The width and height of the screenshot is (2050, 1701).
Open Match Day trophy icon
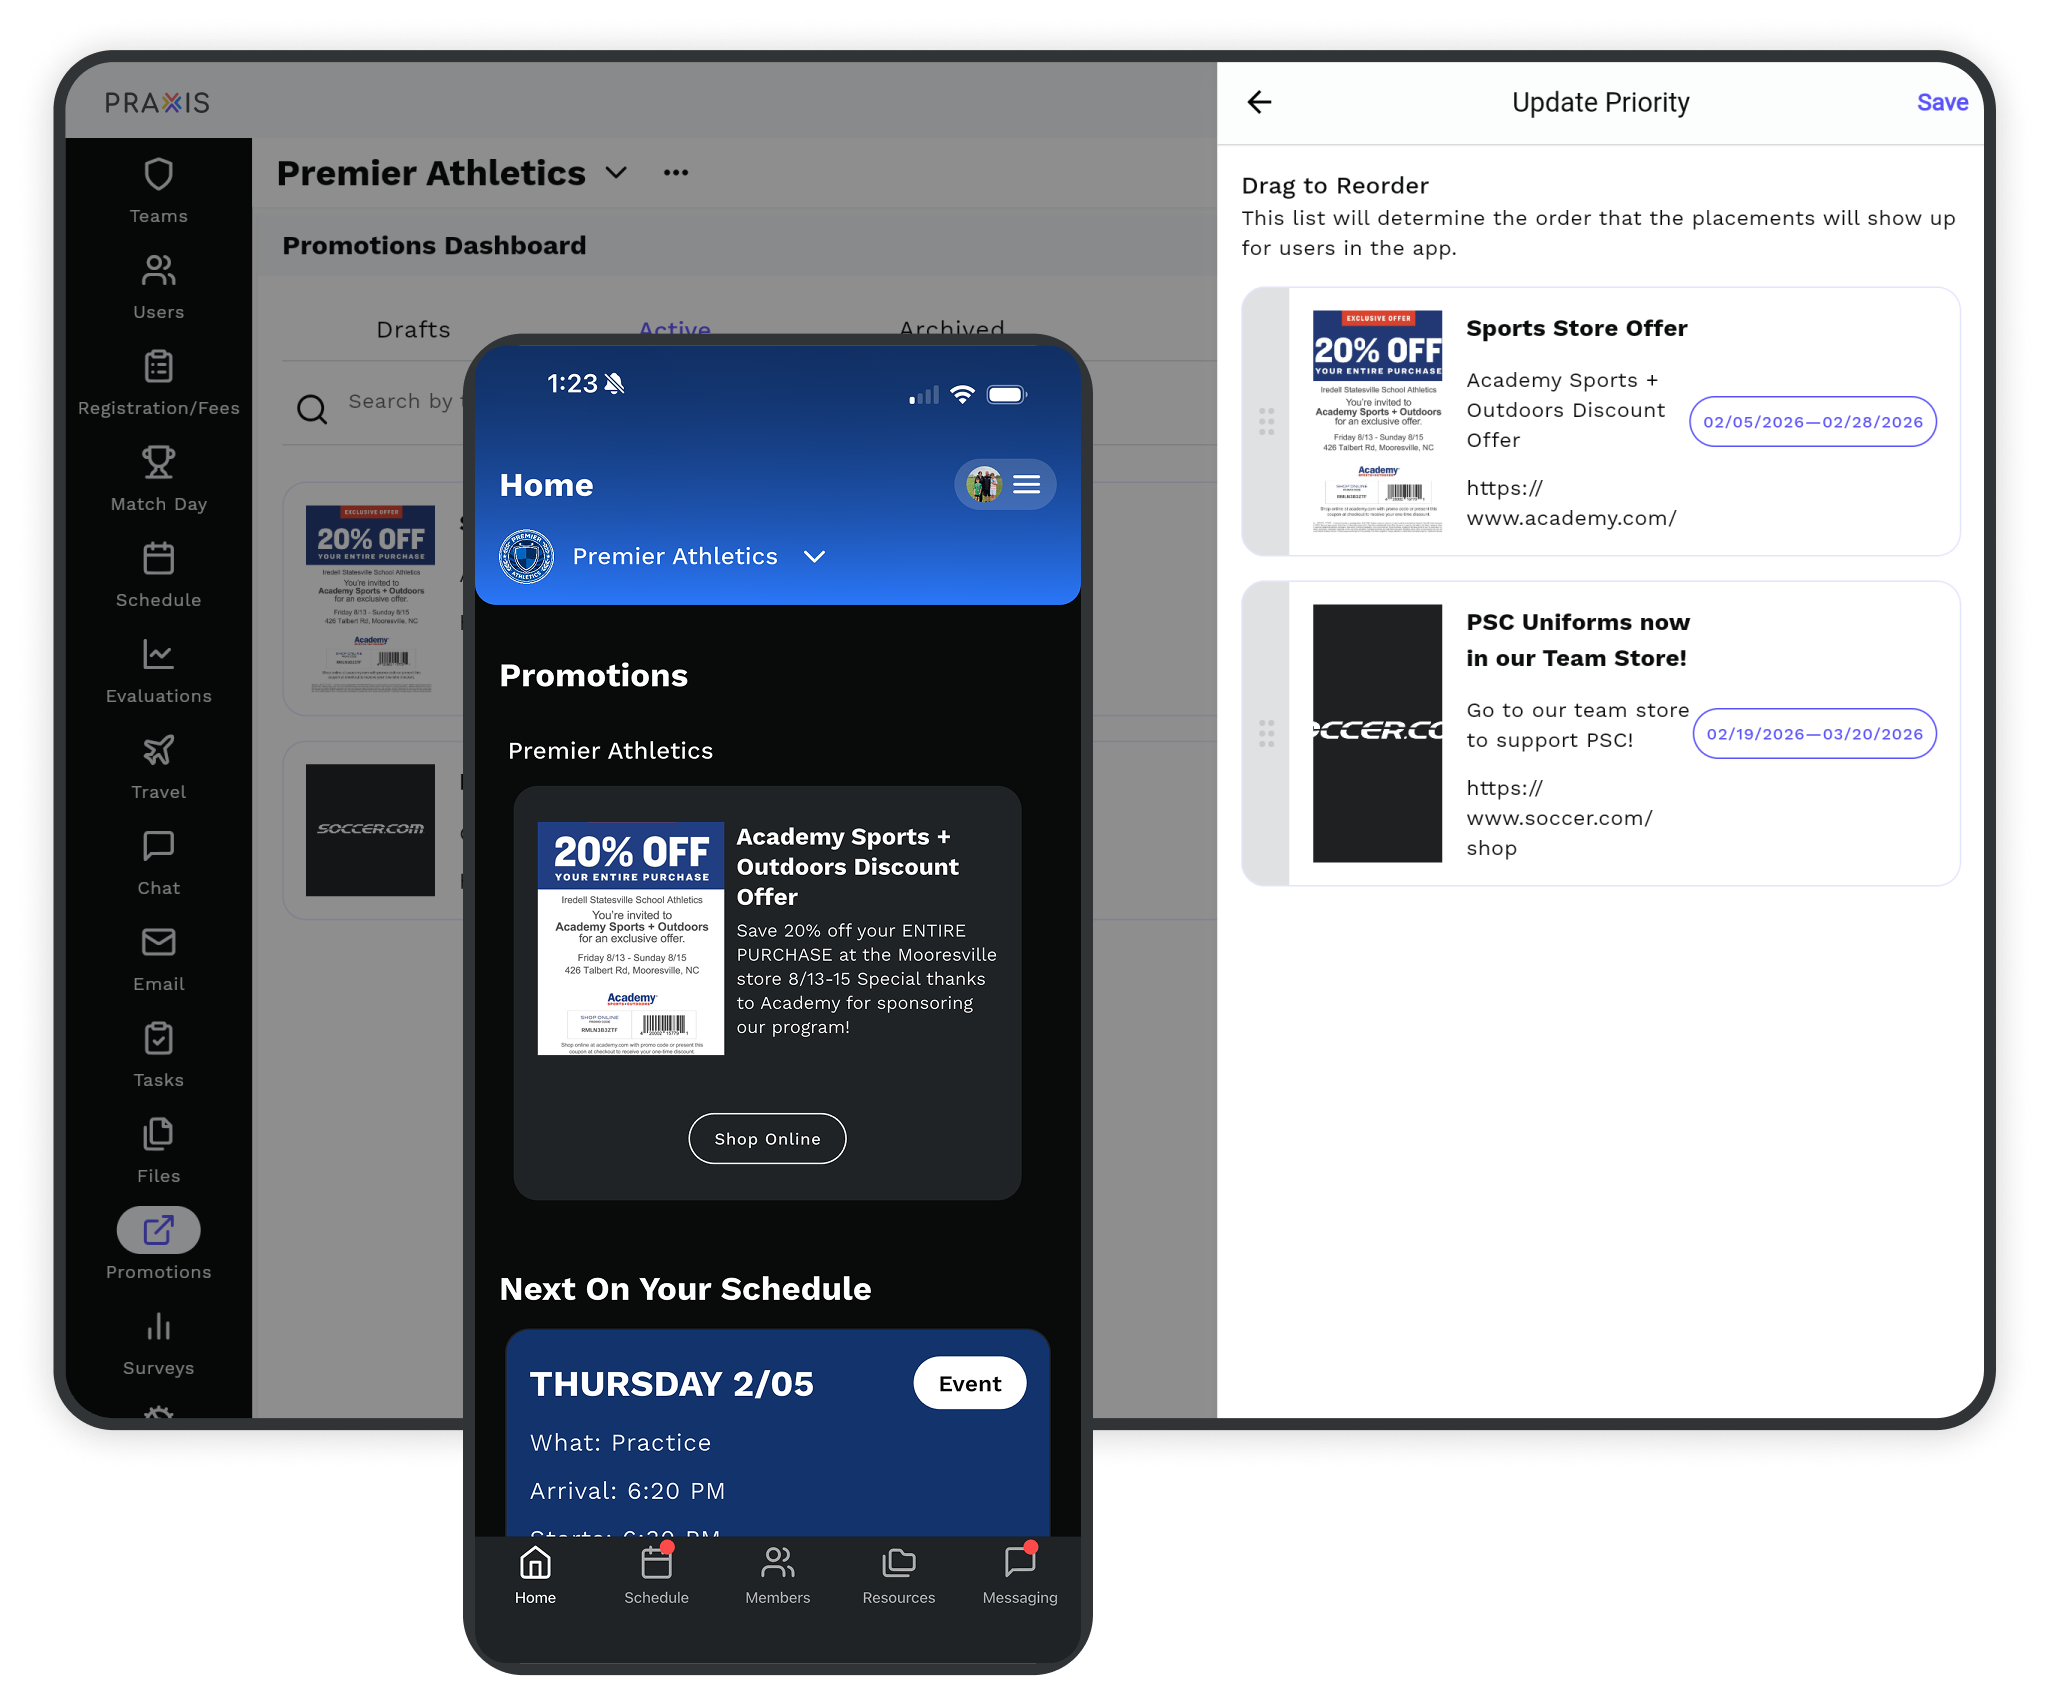point(158,463)
